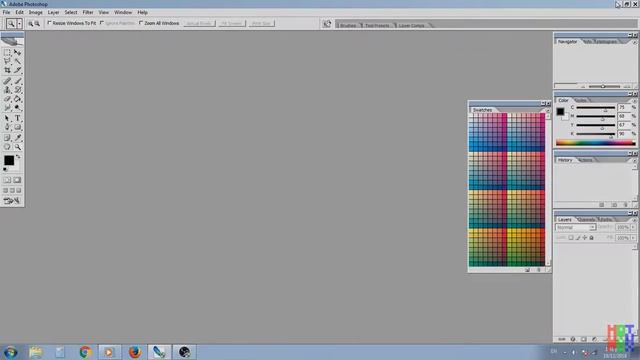
Task: Select the Rectangular Marquee tool
Action: tap(7, 52)
